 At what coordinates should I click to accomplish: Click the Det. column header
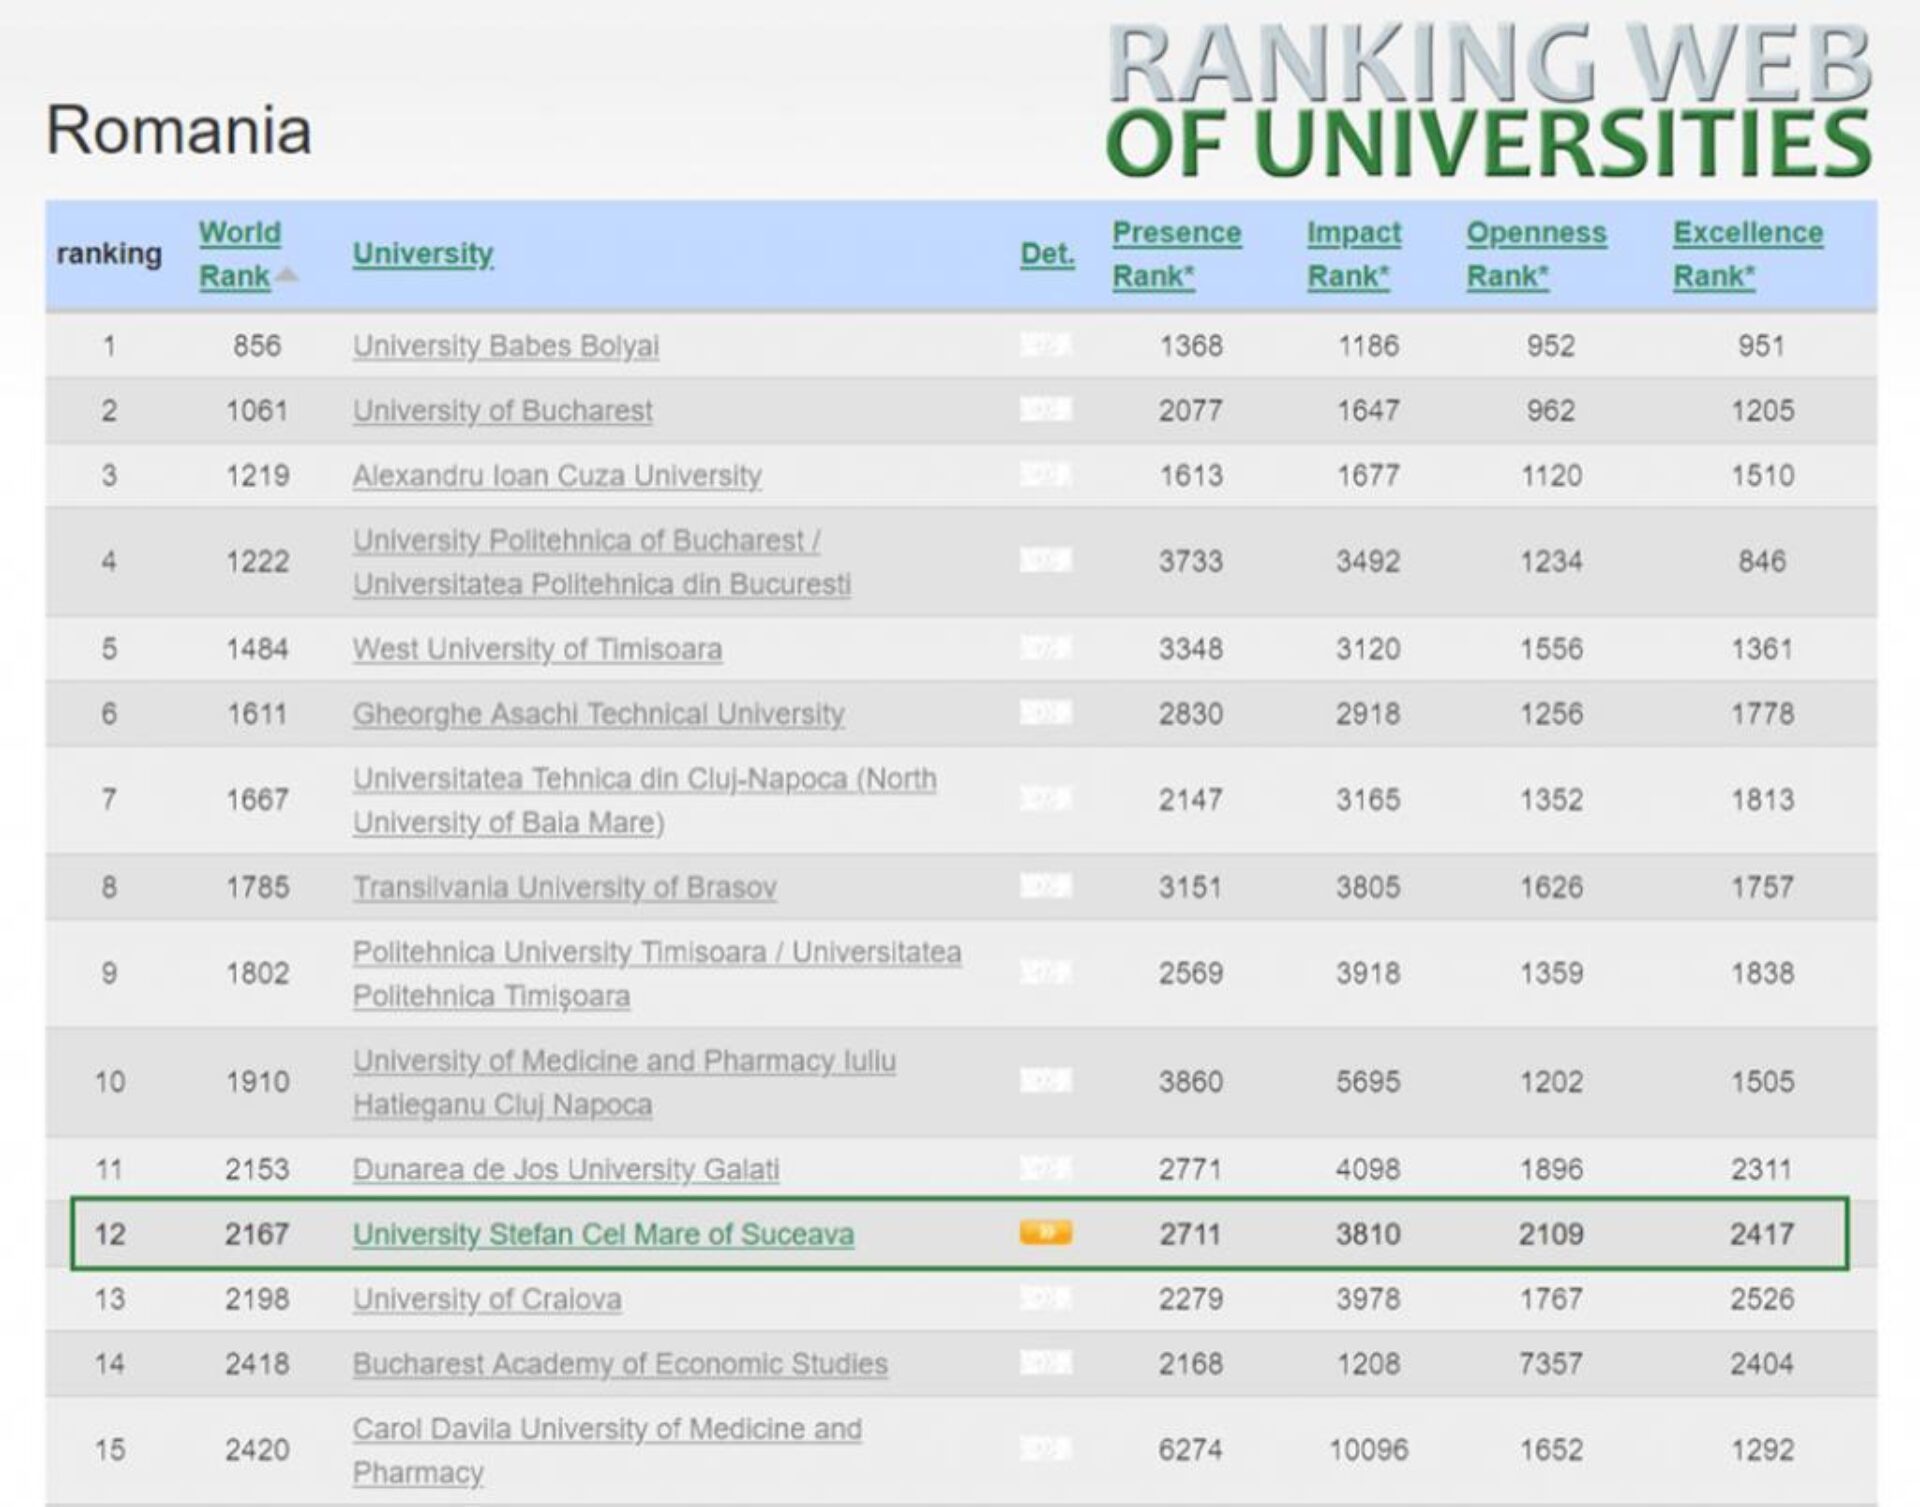[1047, 254]
